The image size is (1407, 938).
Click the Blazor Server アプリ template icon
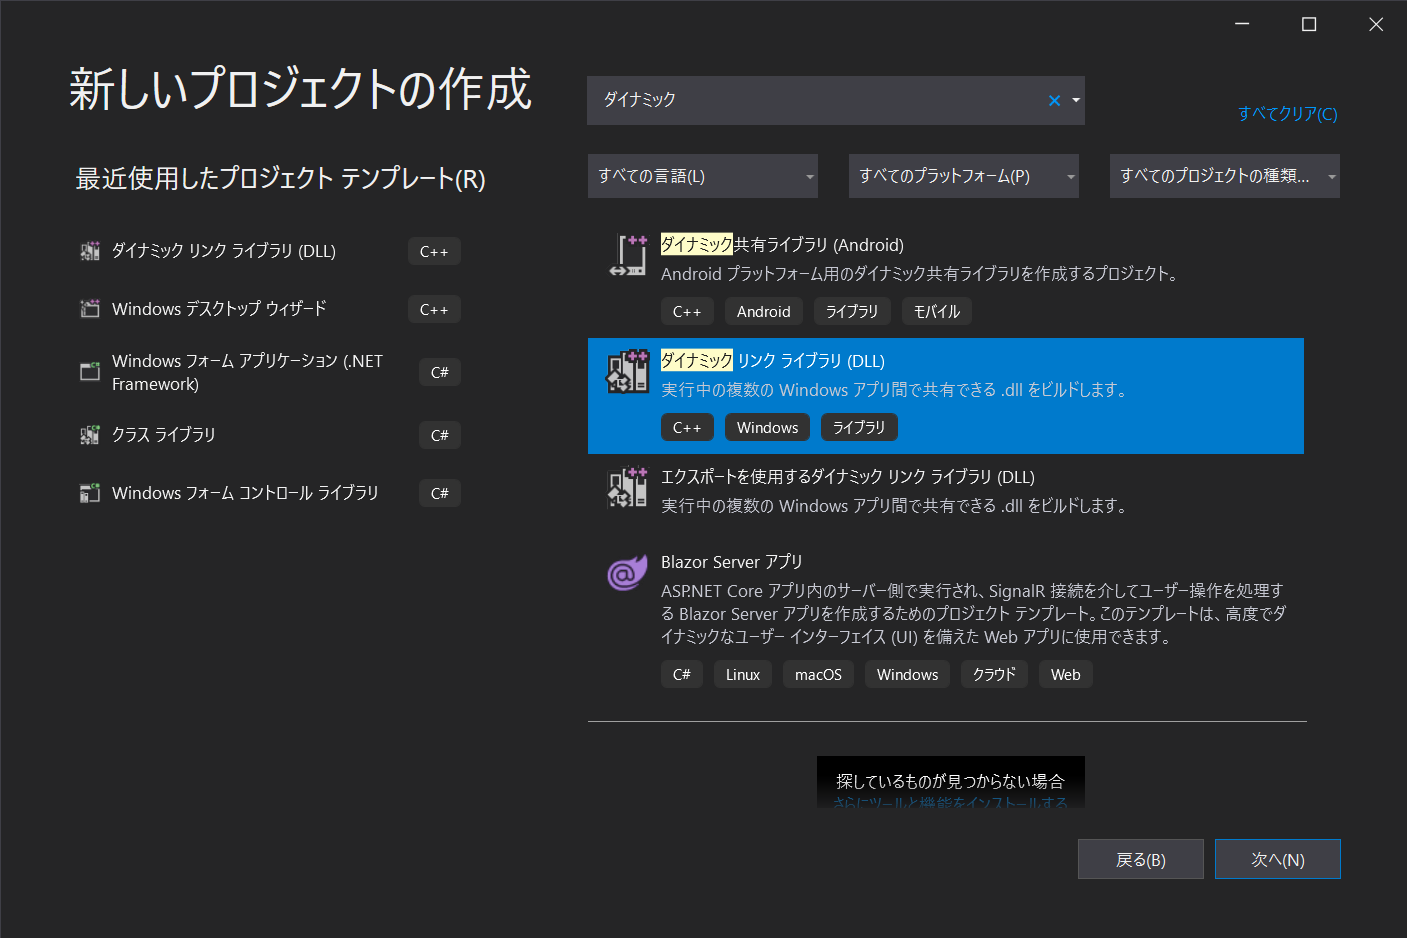(x=626, y=573)
